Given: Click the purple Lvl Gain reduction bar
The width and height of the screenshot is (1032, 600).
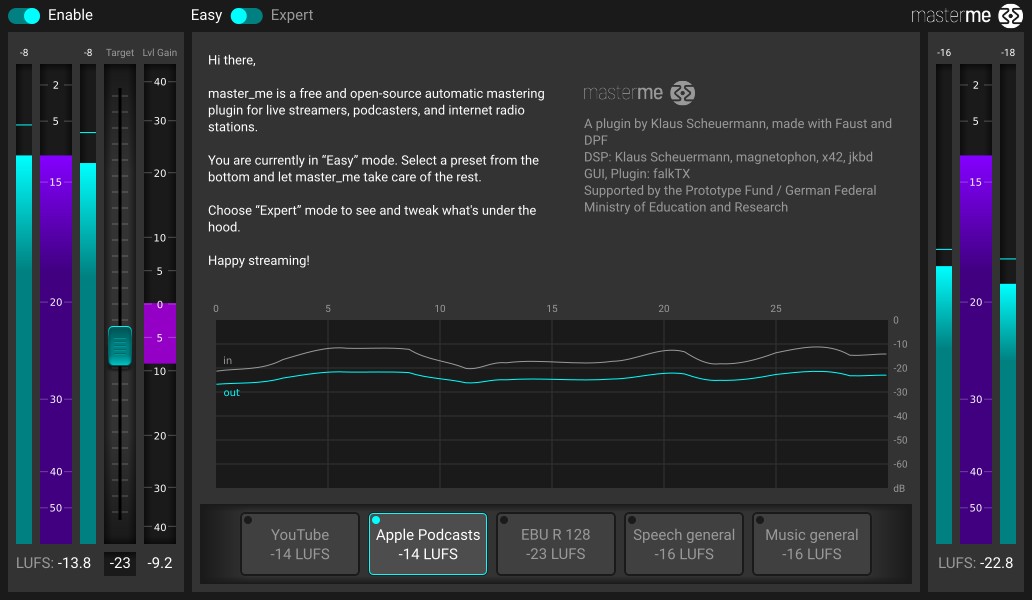Looking at the screenshot, I should [160, 333].
